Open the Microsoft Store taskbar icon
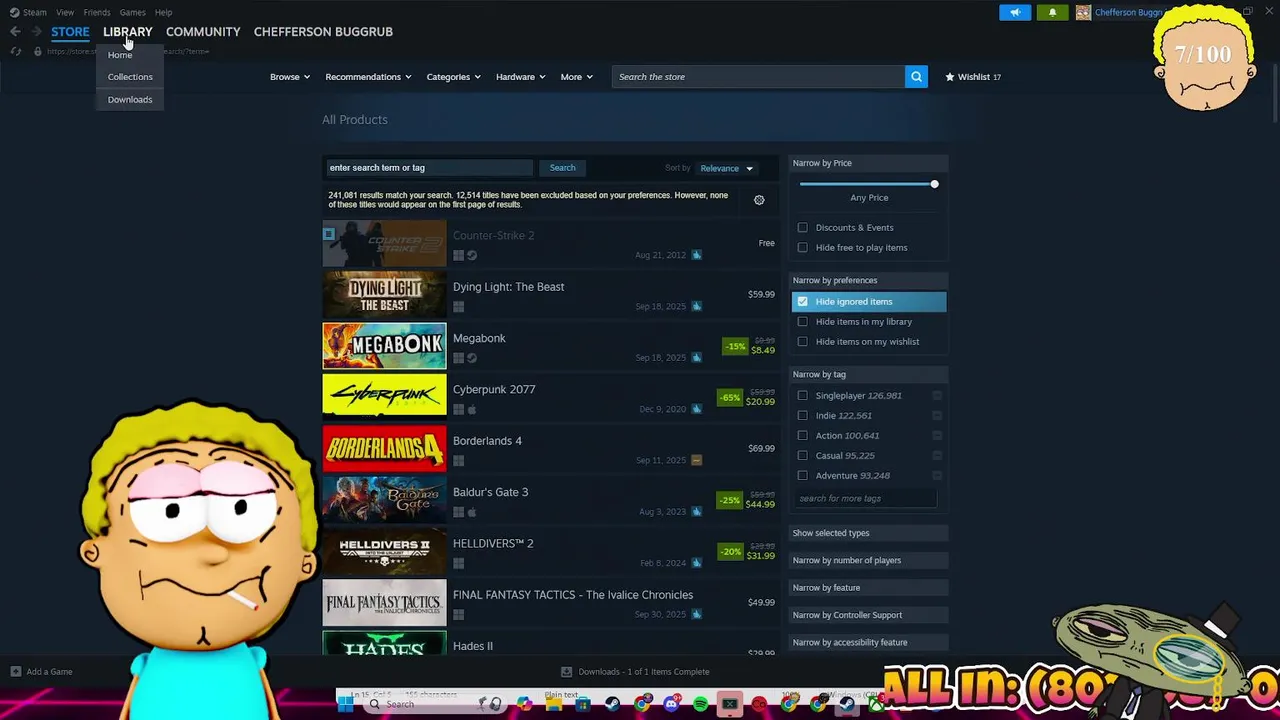Screen dimensions: 1280x720 tap(582, 704)
